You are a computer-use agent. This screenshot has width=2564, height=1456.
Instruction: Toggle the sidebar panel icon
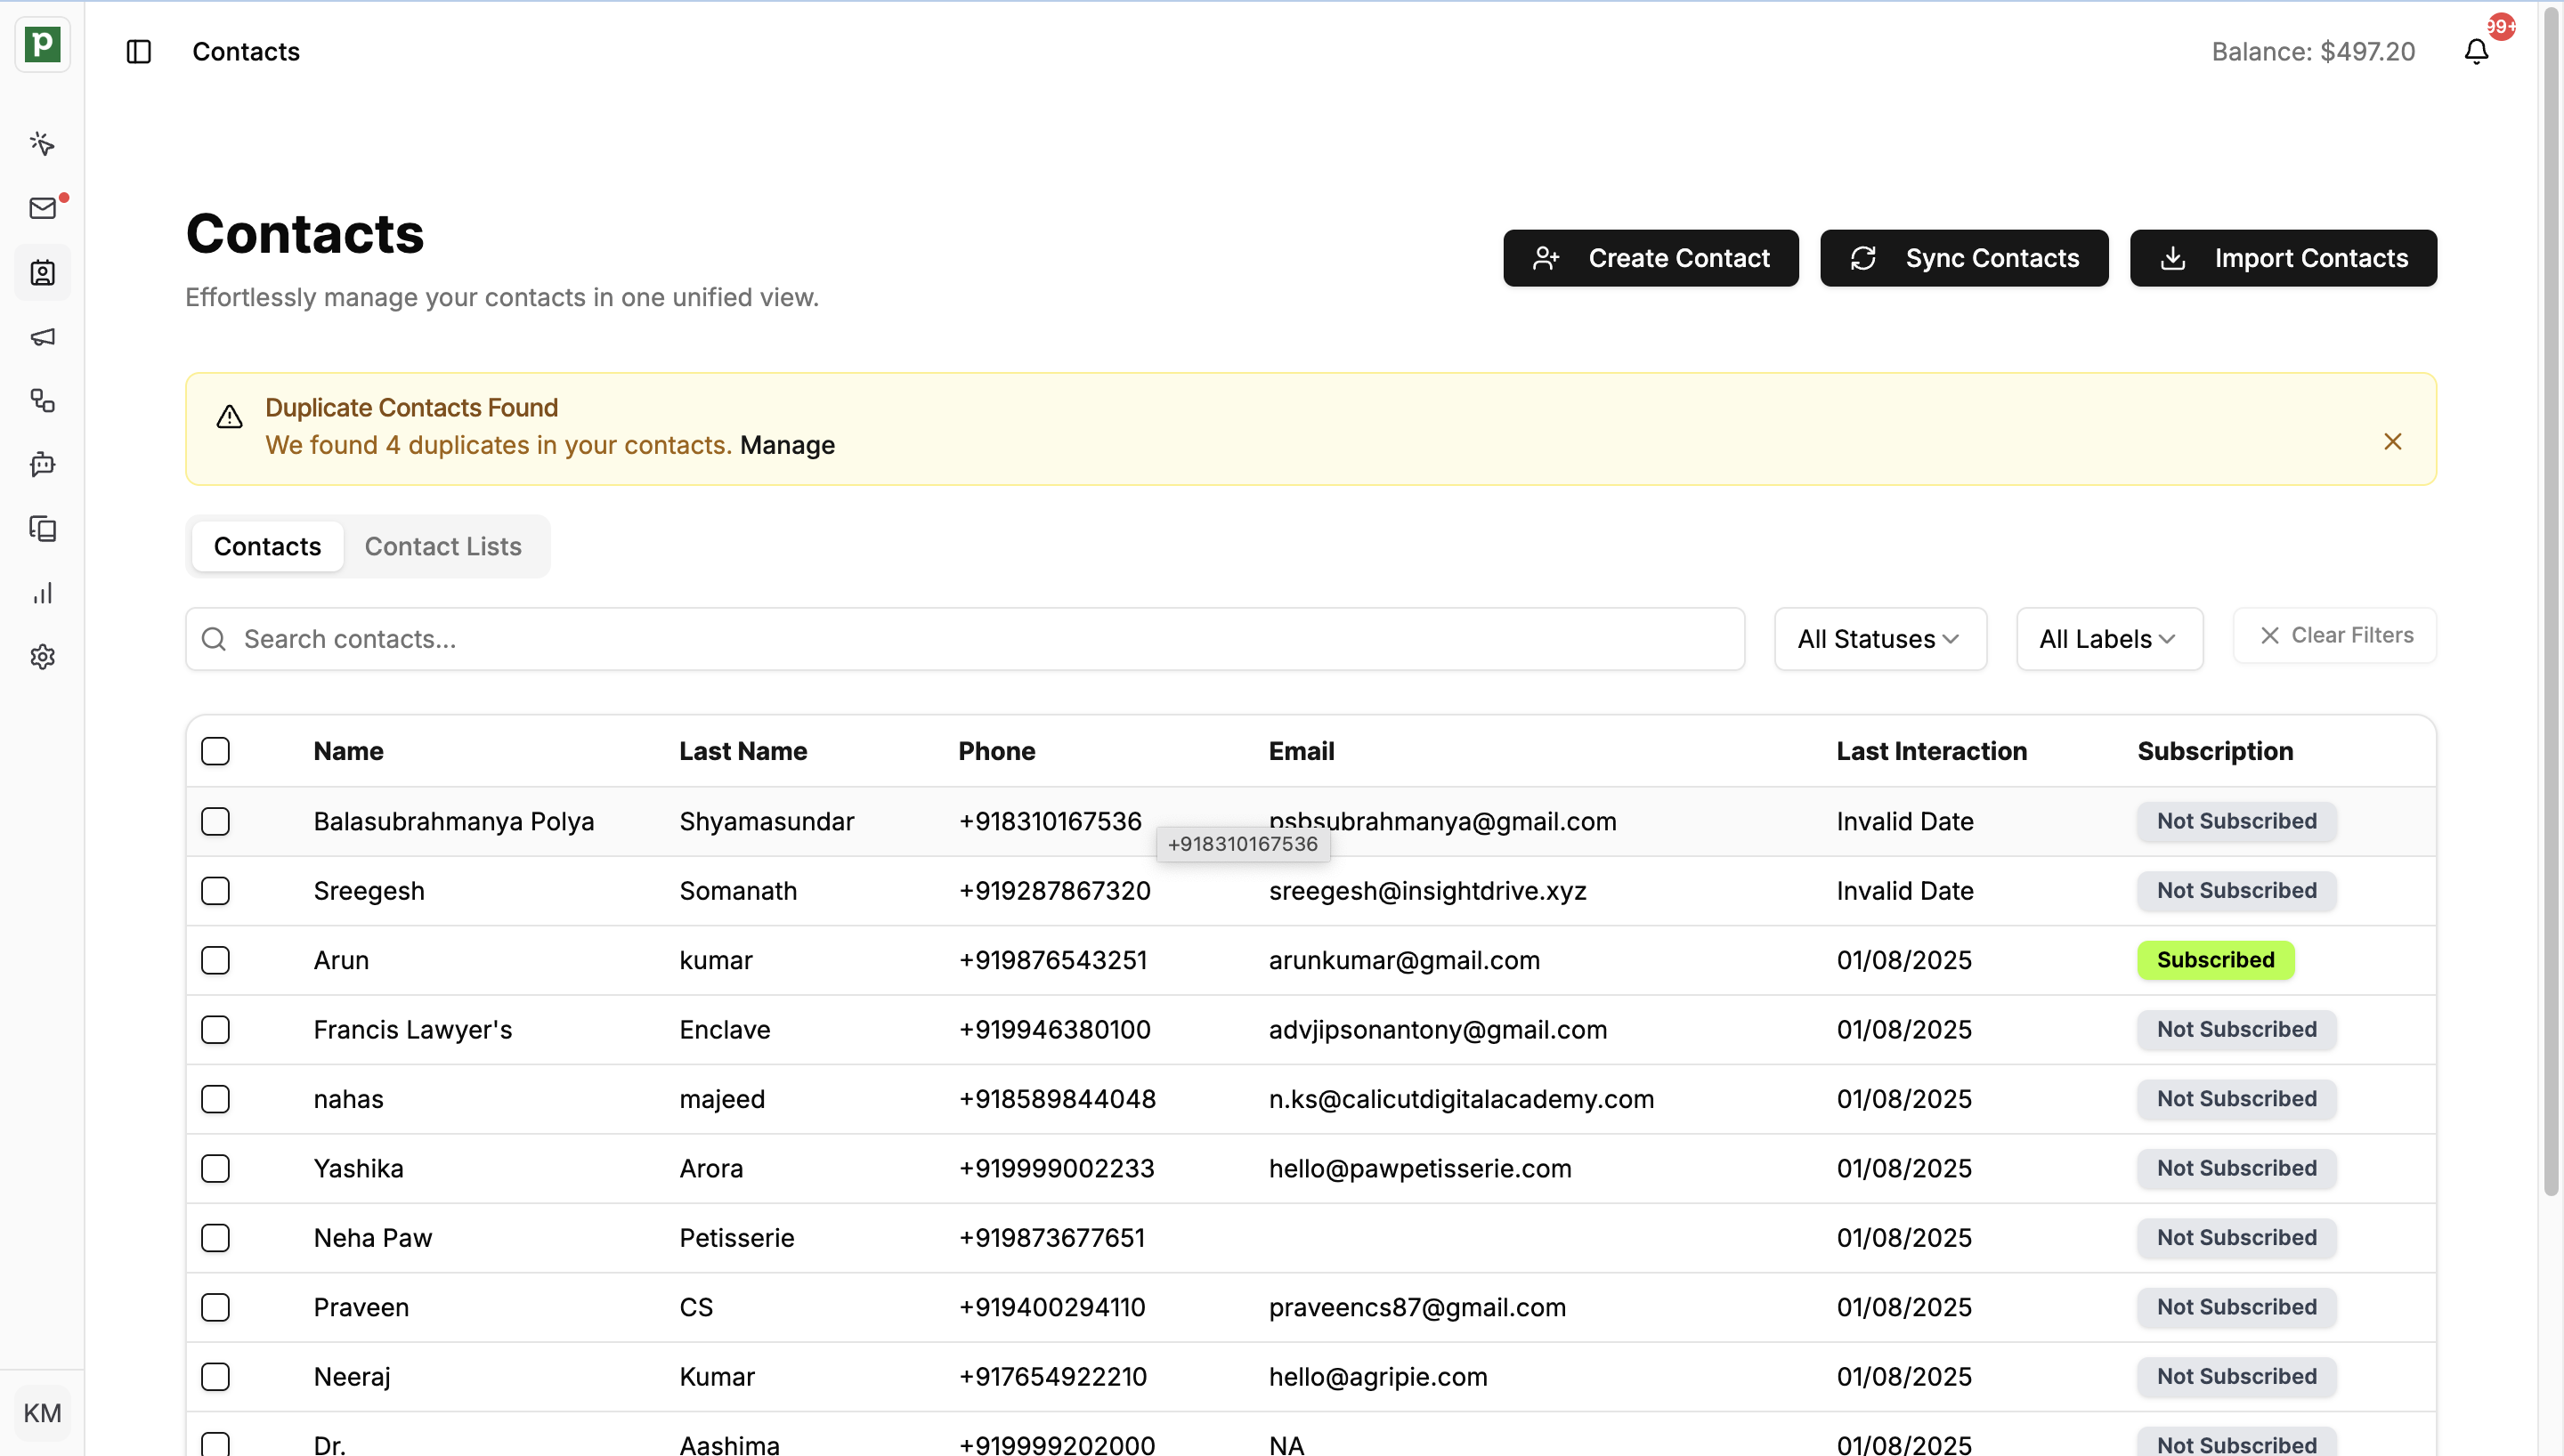[x=139, y=52]
